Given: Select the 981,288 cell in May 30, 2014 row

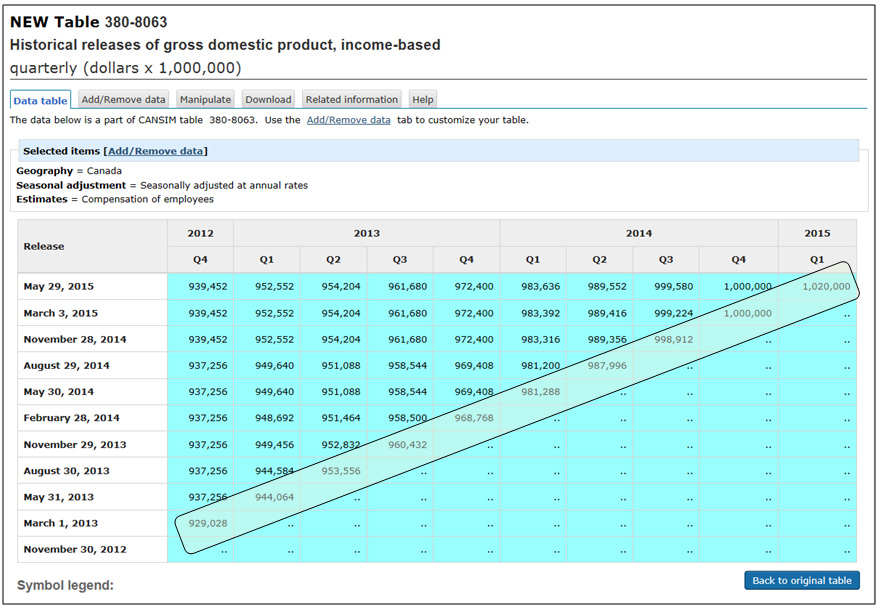Looking at the screenshot, I should click(x=540, y=392).
